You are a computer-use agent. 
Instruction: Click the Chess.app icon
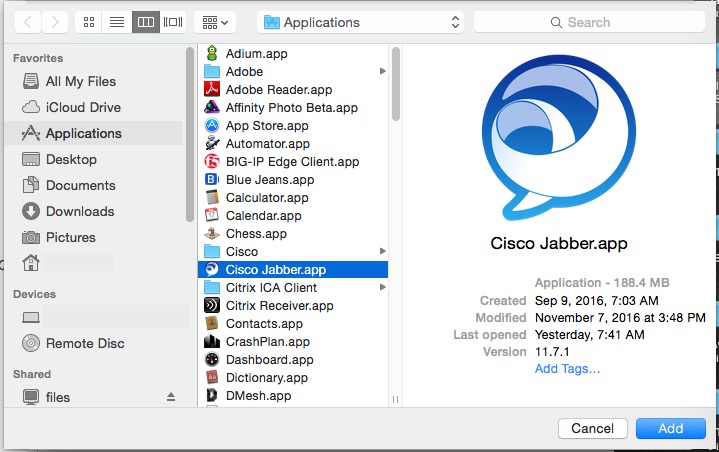coord(211,233)
